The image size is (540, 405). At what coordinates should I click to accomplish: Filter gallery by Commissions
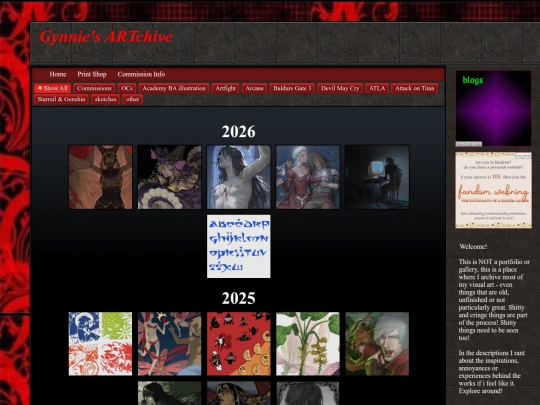click(x=94, y=88)
